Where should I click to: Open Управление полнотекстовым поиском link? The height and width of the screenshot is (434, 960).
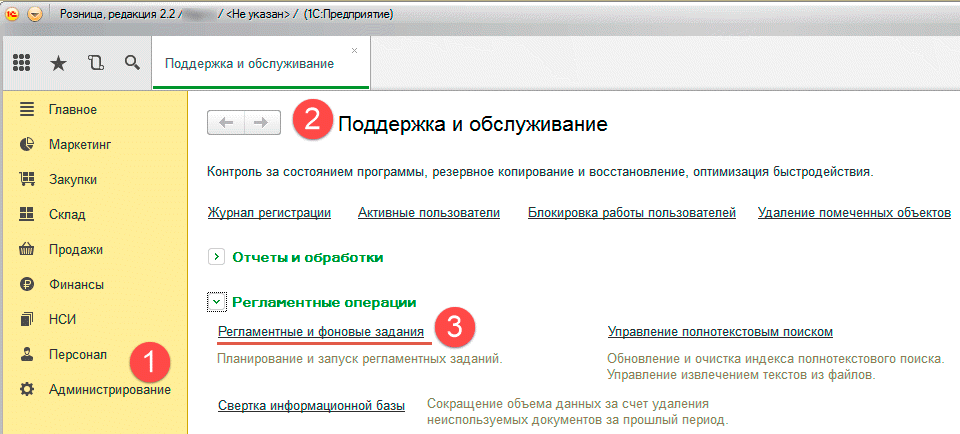721,332
